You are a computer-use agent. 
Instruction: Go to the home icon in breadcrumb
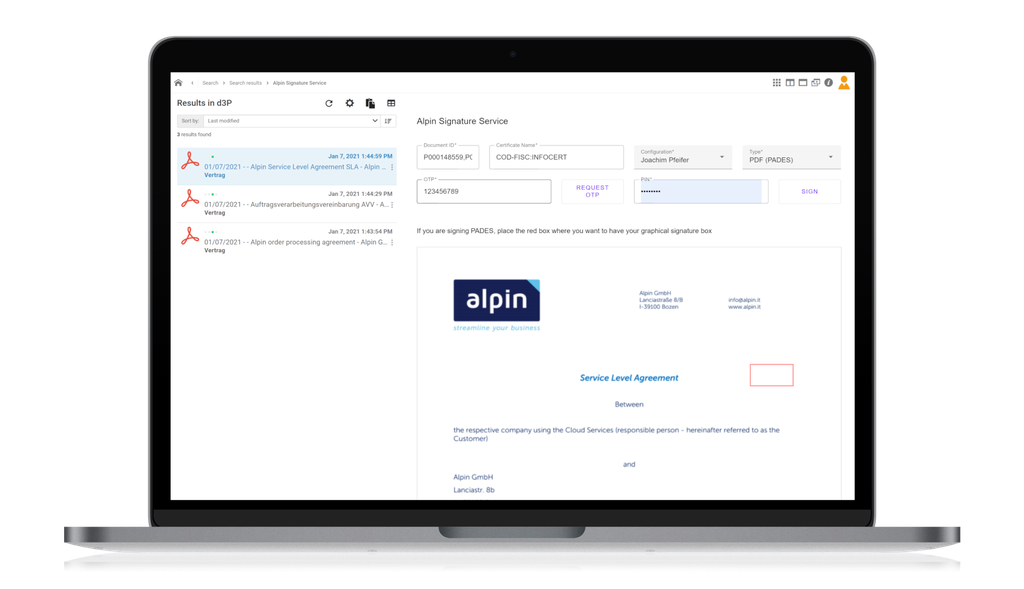pyautogui.click(x=178, y=83)
